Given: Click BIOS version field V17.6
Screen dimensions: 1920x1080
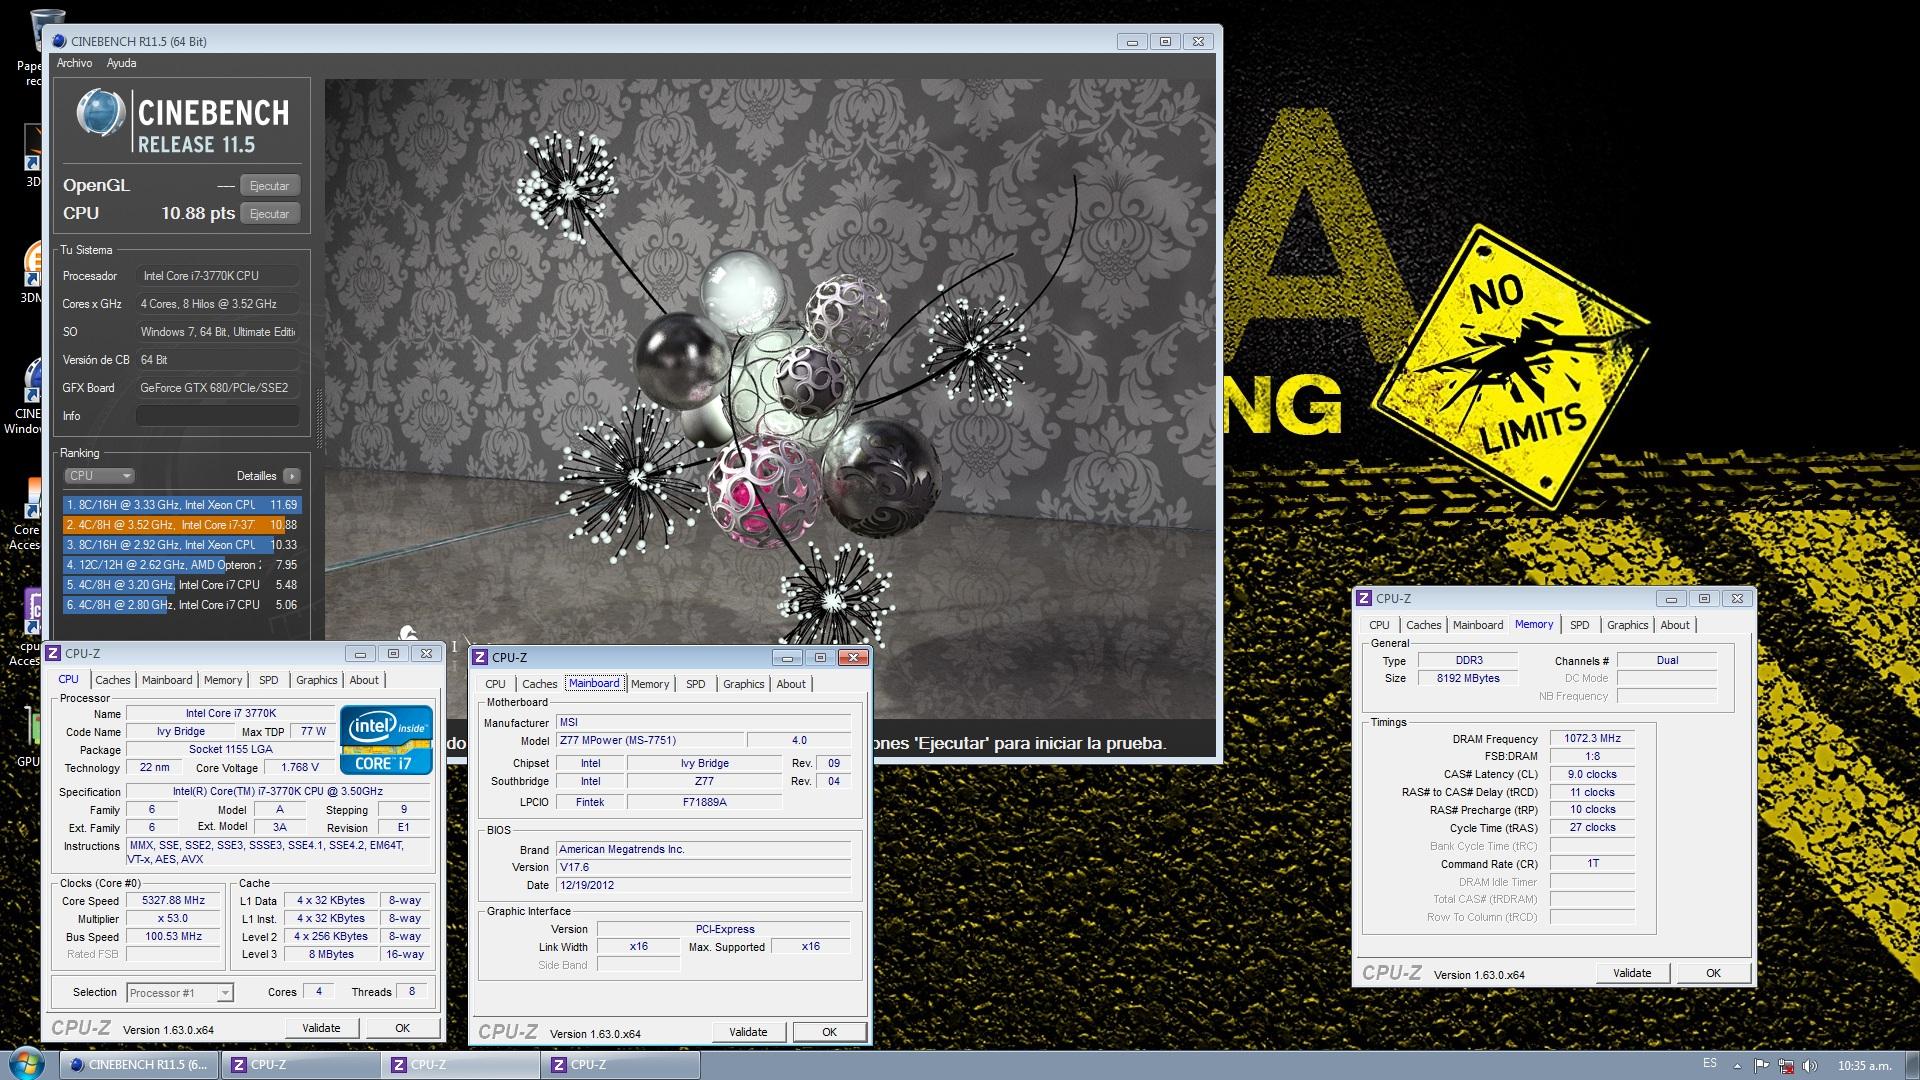Looking at the screenshot, I should pyautogui.click(x=704, y=867).
